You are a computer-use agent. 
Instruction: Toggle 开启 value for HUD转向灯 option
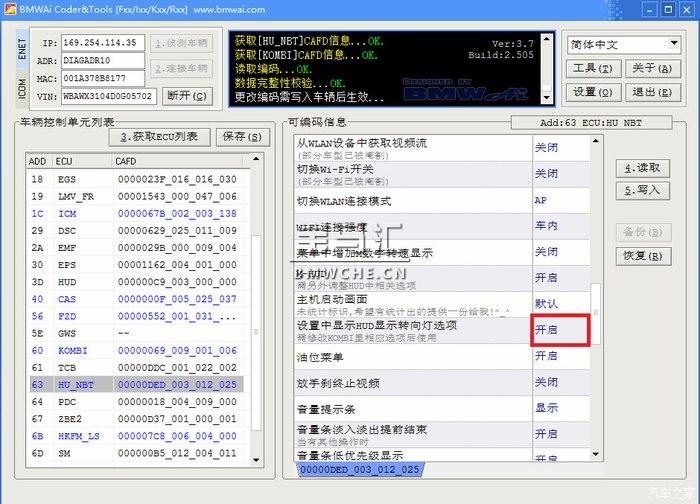(x=560, y=329)
